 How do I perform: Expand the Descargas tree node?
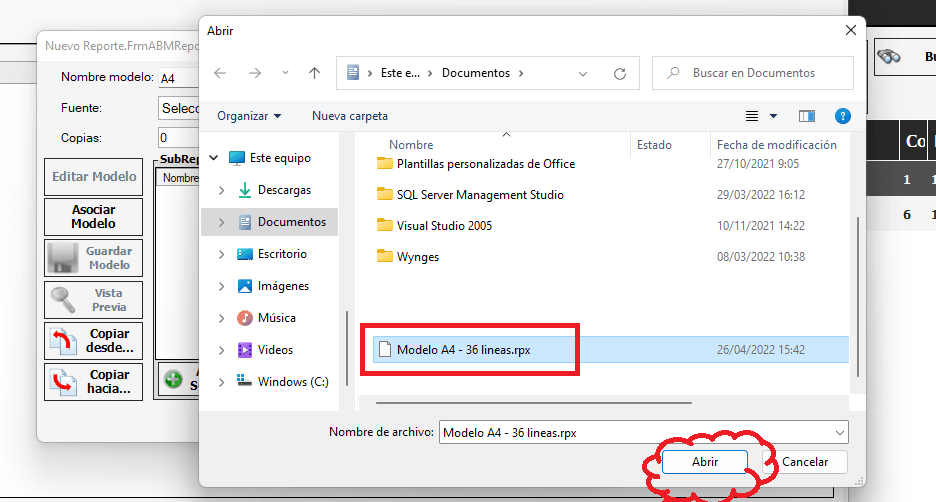tap(221, 190)
